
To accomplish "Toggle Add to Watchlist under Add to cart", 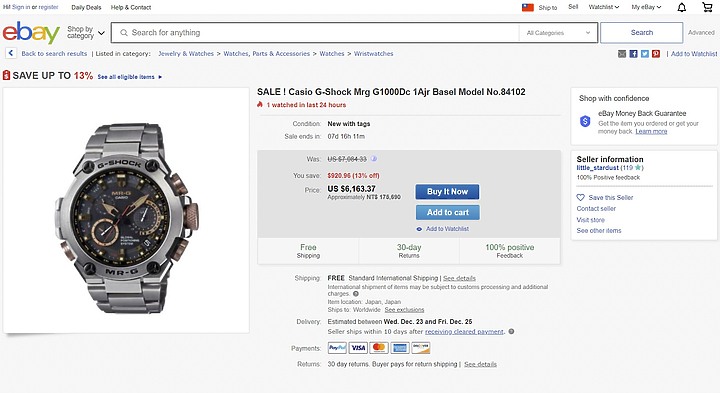I will click(443, 229).
